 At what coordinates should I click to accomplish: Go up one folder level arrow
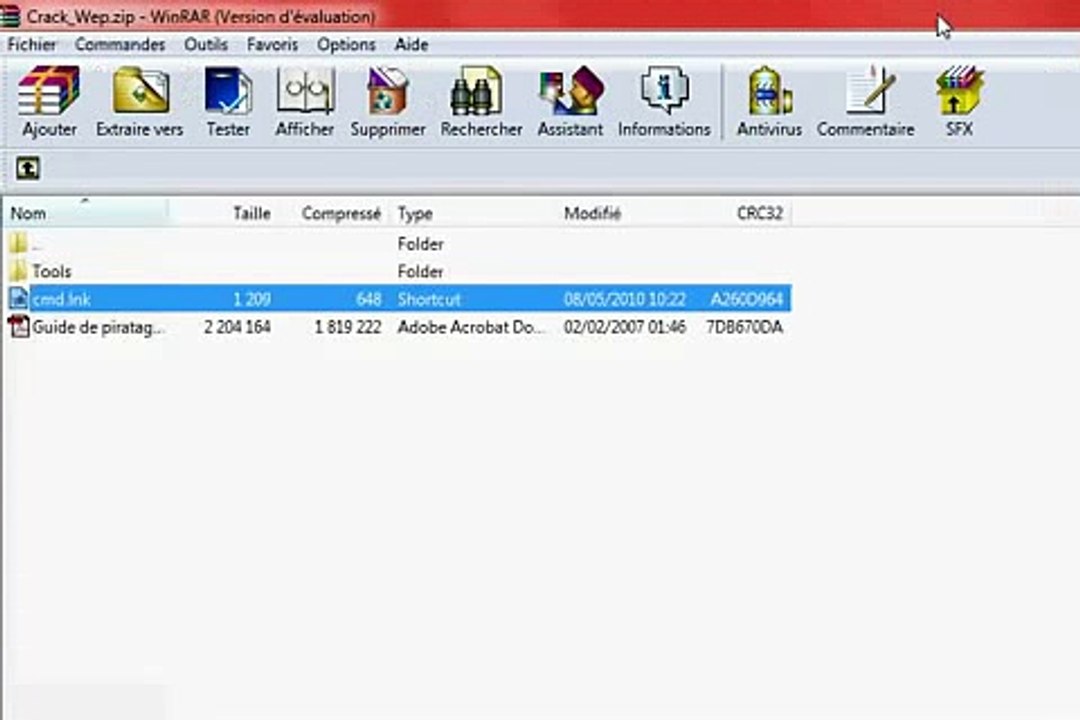28,168
